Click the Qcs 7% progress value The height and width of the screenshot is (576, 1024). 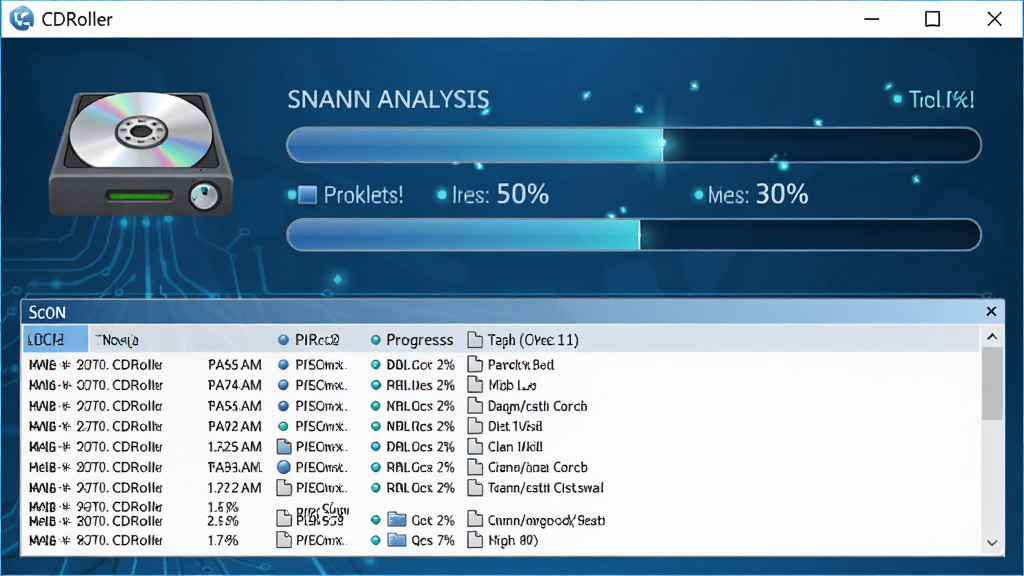433,540
